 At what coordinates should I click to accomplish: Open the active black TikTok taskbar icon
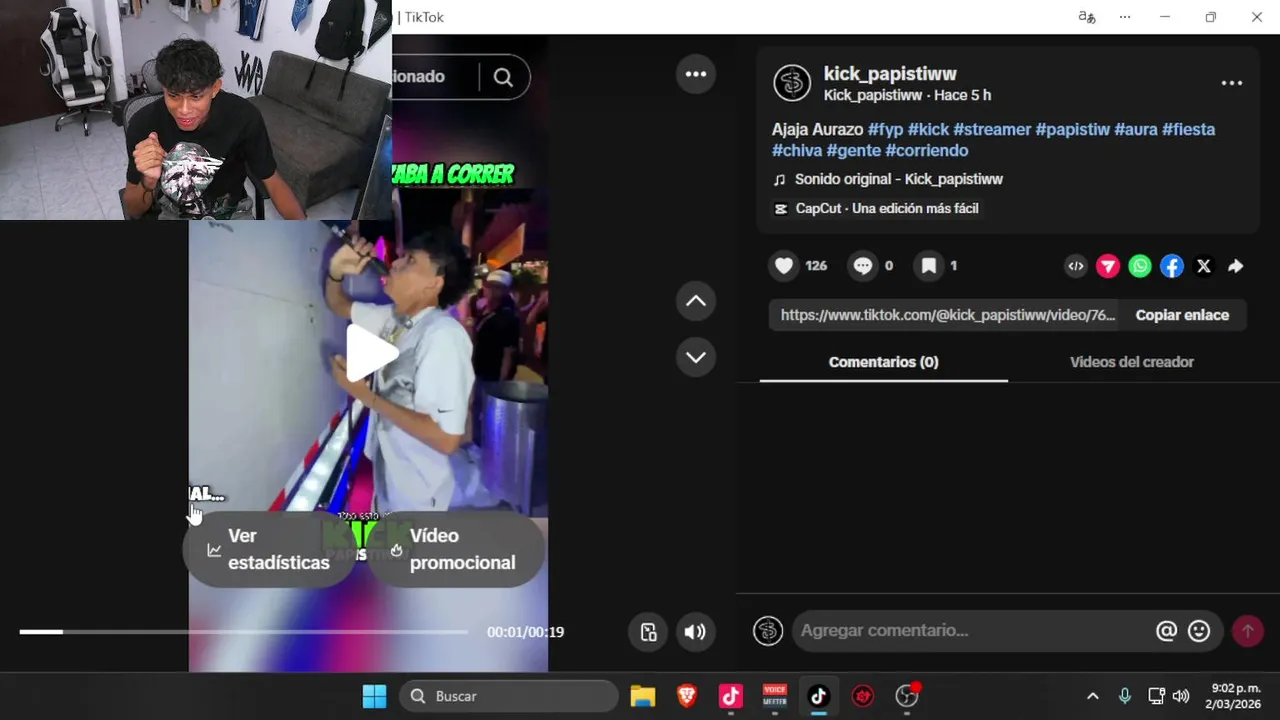coord(819,696)
